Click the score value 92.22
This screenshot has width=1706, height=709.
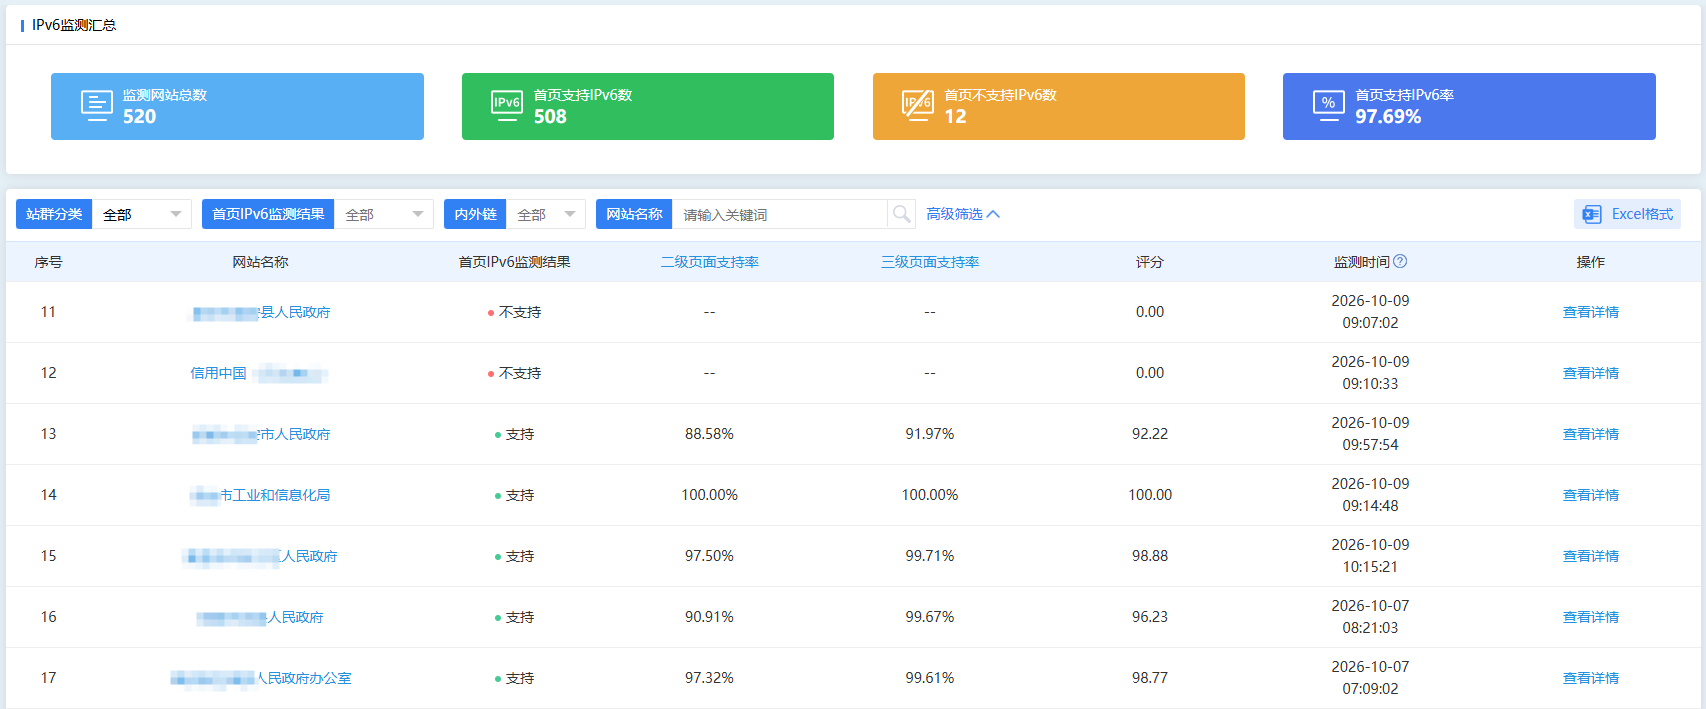1150,434
